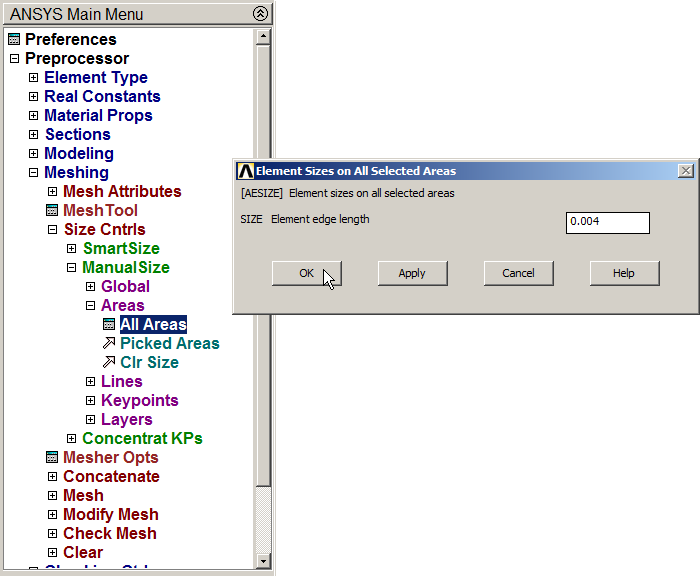700x576 pixels.
Task: Select the Check Mesh menu item
Action: pos(109,534)
